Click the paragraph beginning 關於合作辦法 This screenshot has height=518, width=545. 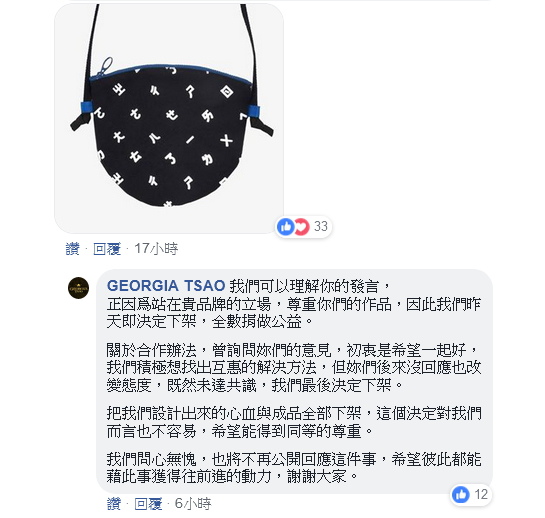294,367
